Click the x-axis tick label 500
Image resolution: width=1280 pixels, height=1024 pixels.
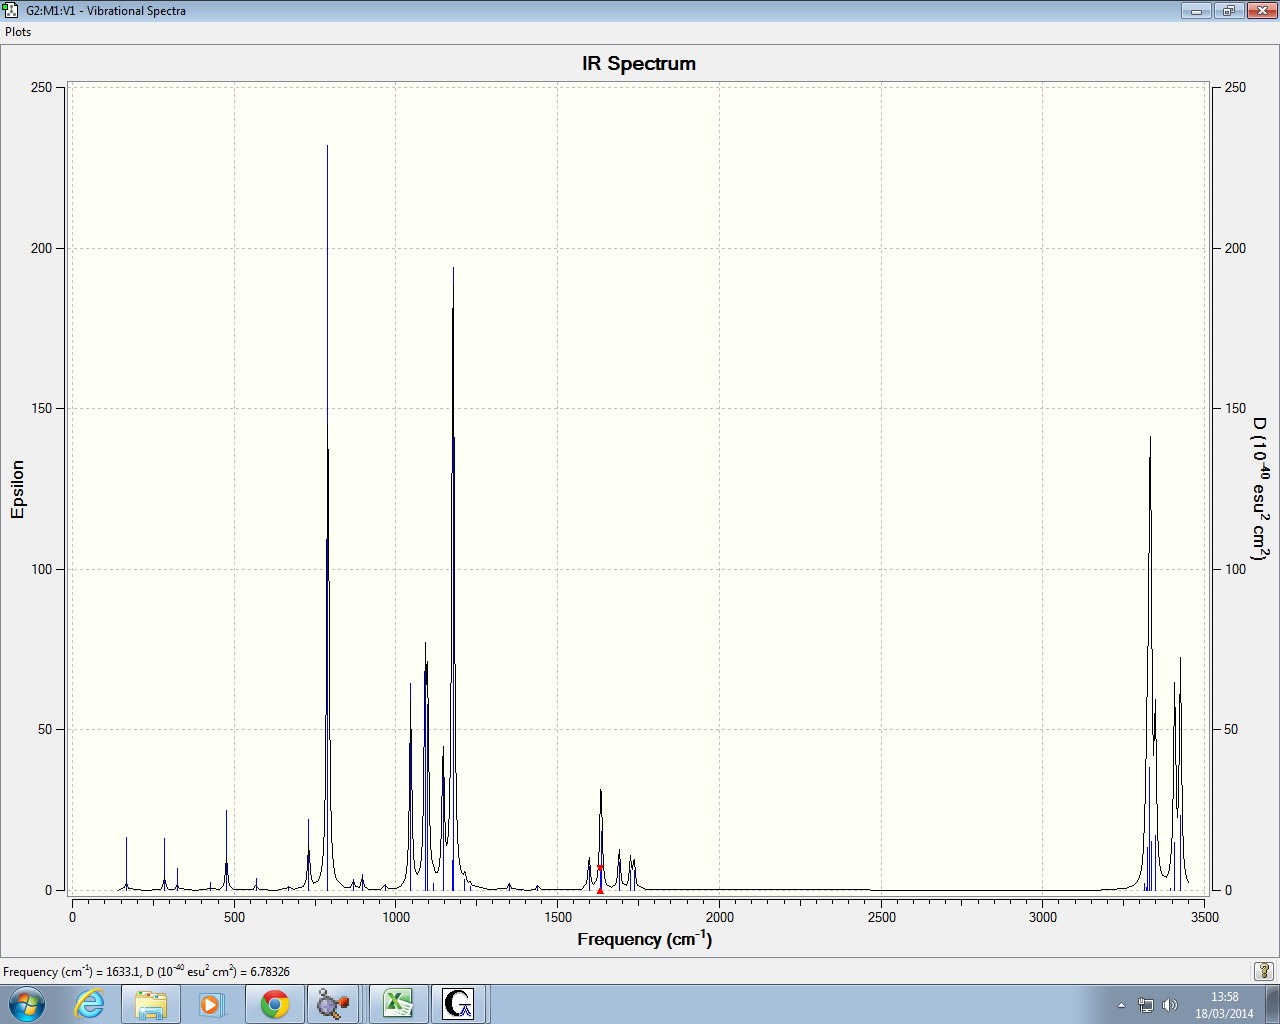(x=234, y=917)
